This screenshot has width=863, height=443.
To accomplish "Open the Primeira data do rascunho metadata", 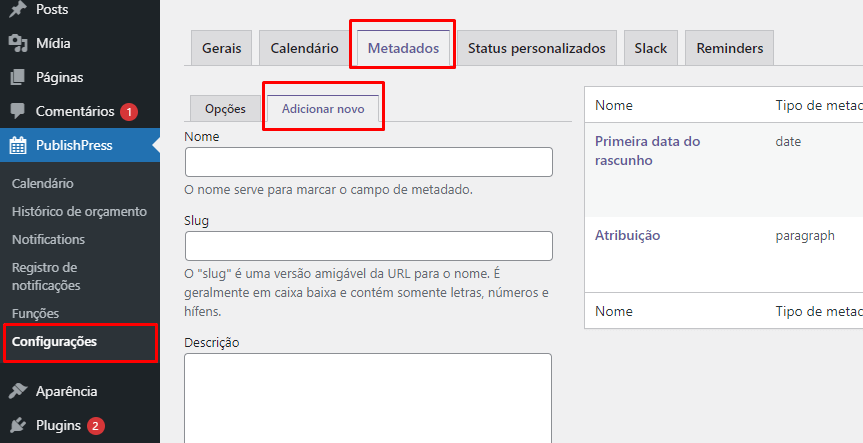I will 647,151.
